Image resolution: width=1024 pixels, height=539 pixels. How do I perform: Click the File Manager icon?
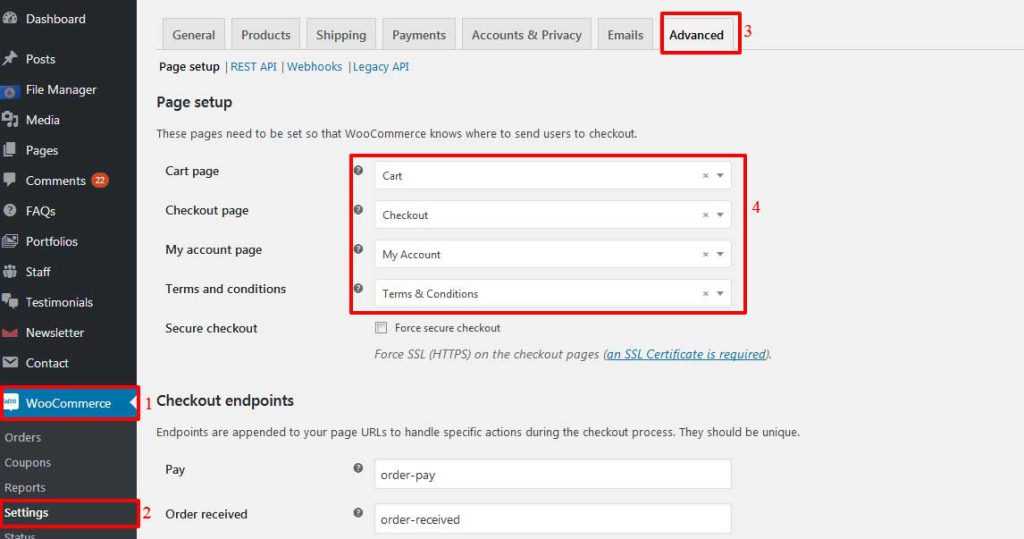pos(9,91)
